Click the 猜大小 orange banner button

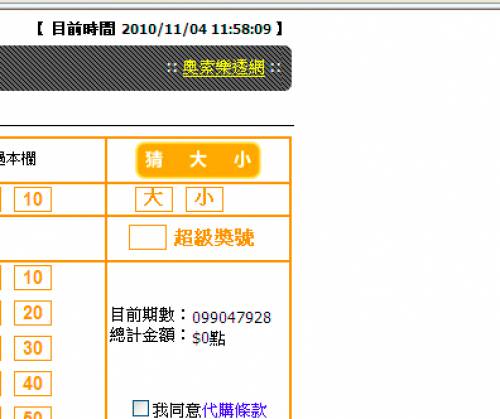[198, 160]
